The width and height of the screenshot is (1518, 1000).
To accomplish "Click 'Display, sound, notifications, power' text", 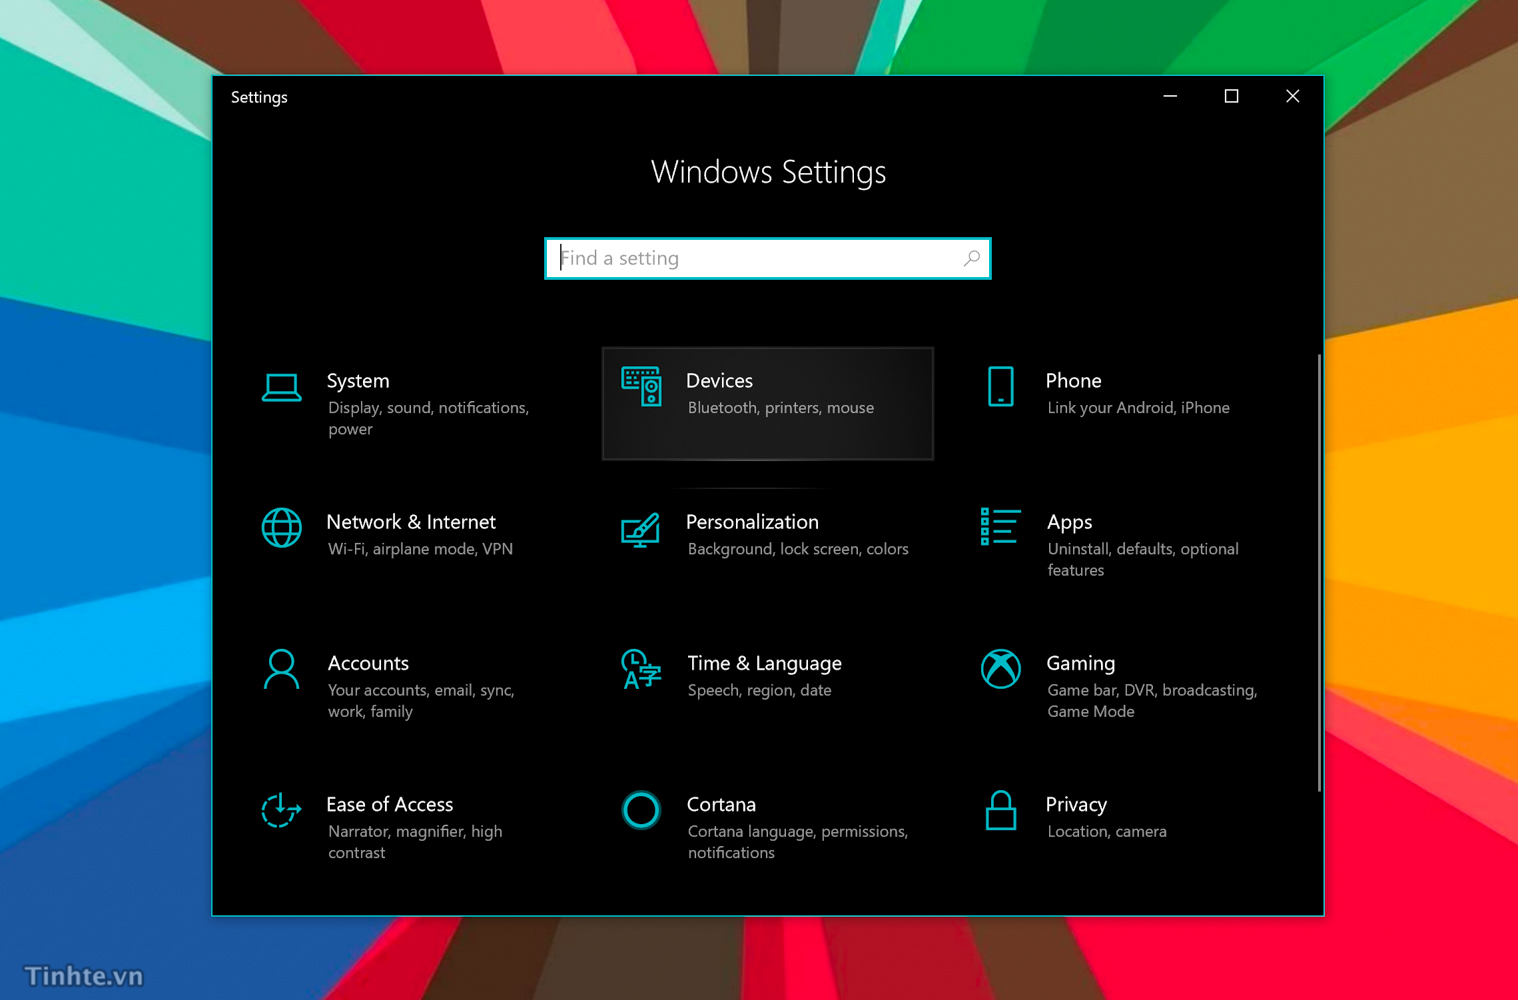I will tap(428, 418).
